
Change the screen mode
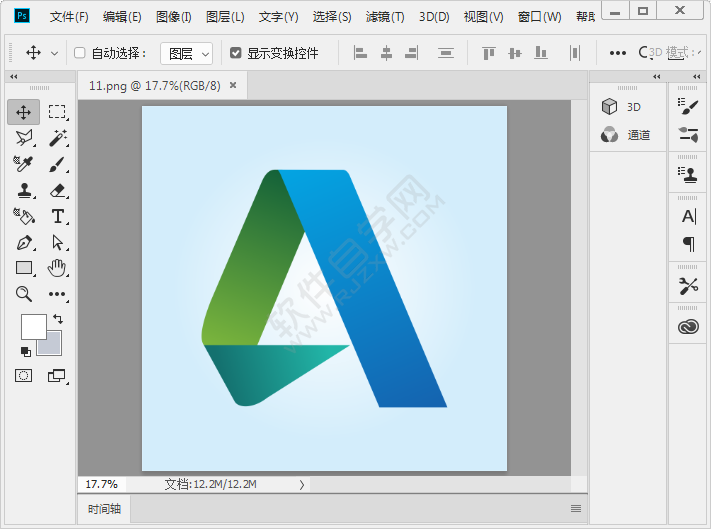(57, 375)
